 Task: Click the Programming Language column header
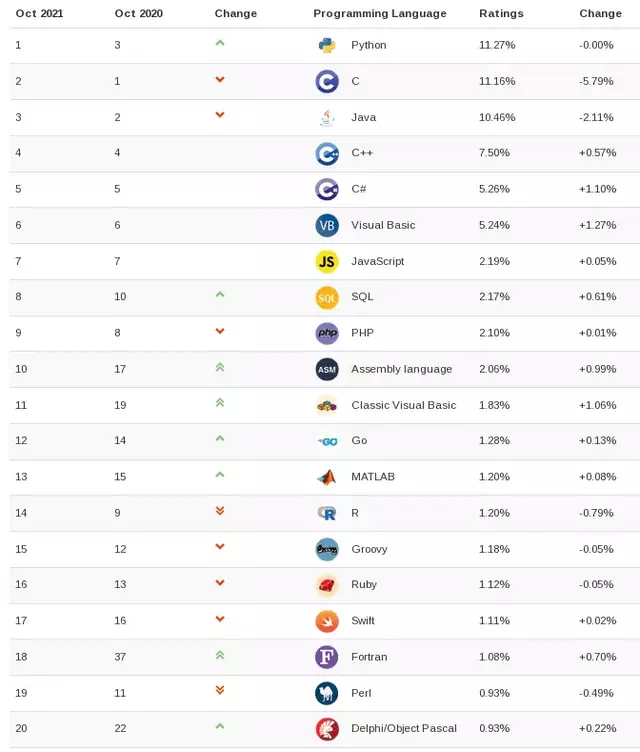click(379, 13)
